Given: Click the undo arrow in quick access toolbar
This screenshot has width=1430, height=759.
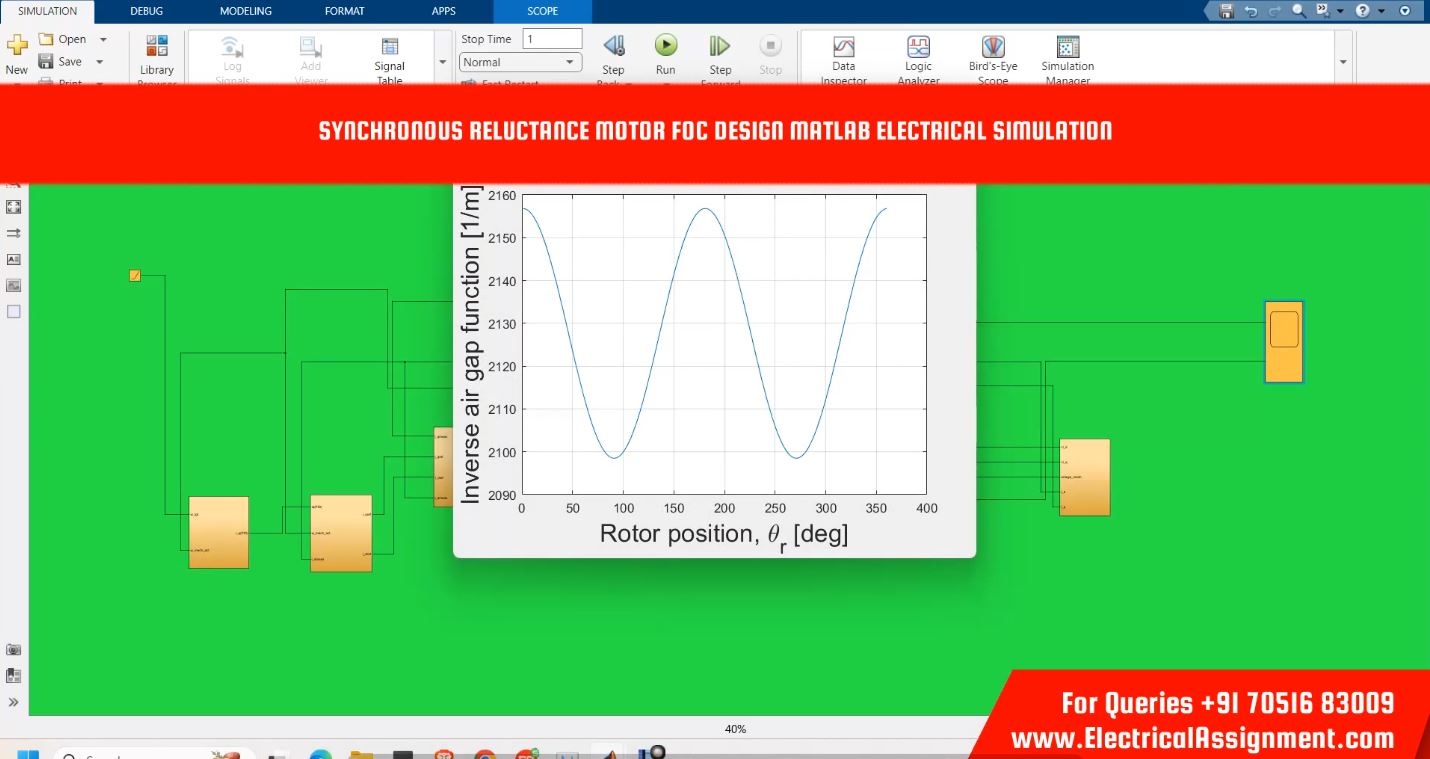Looking at the screenshot, I should (x=1250, y=11).
